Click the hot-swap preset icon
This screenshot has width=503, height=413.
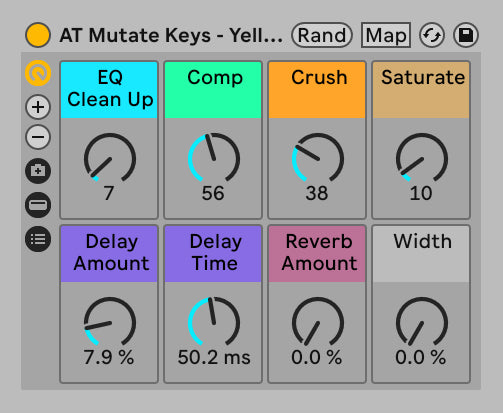pos(432,35)
